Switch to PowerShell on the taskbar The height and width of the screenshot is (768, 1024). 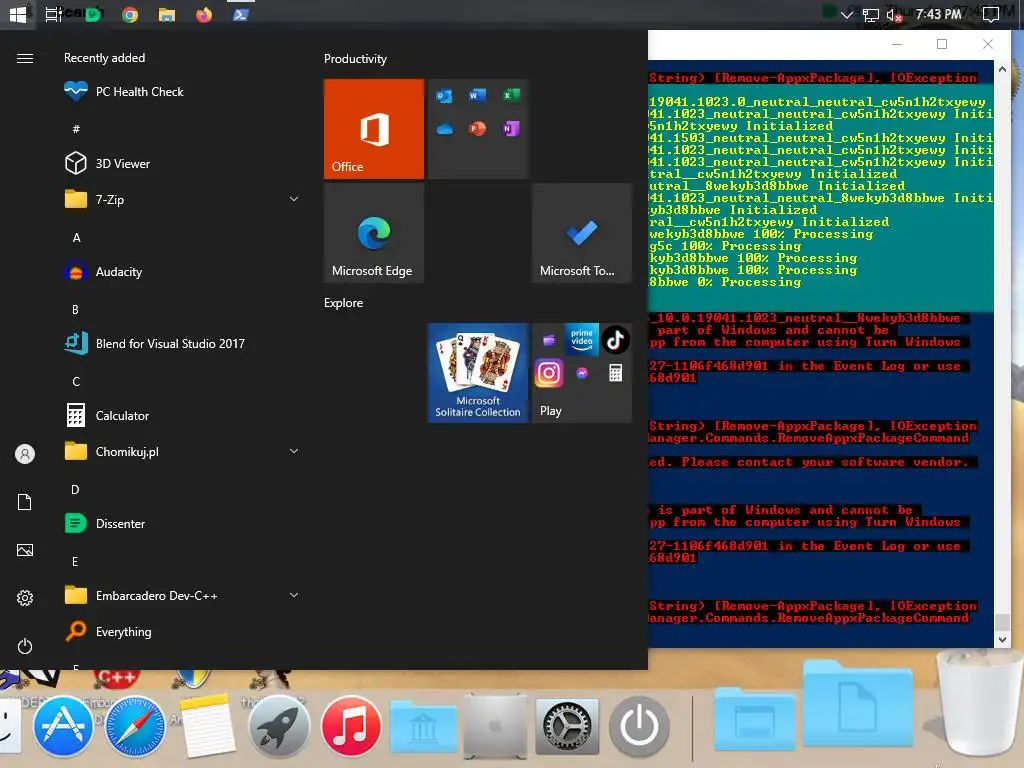click(240, 14)
